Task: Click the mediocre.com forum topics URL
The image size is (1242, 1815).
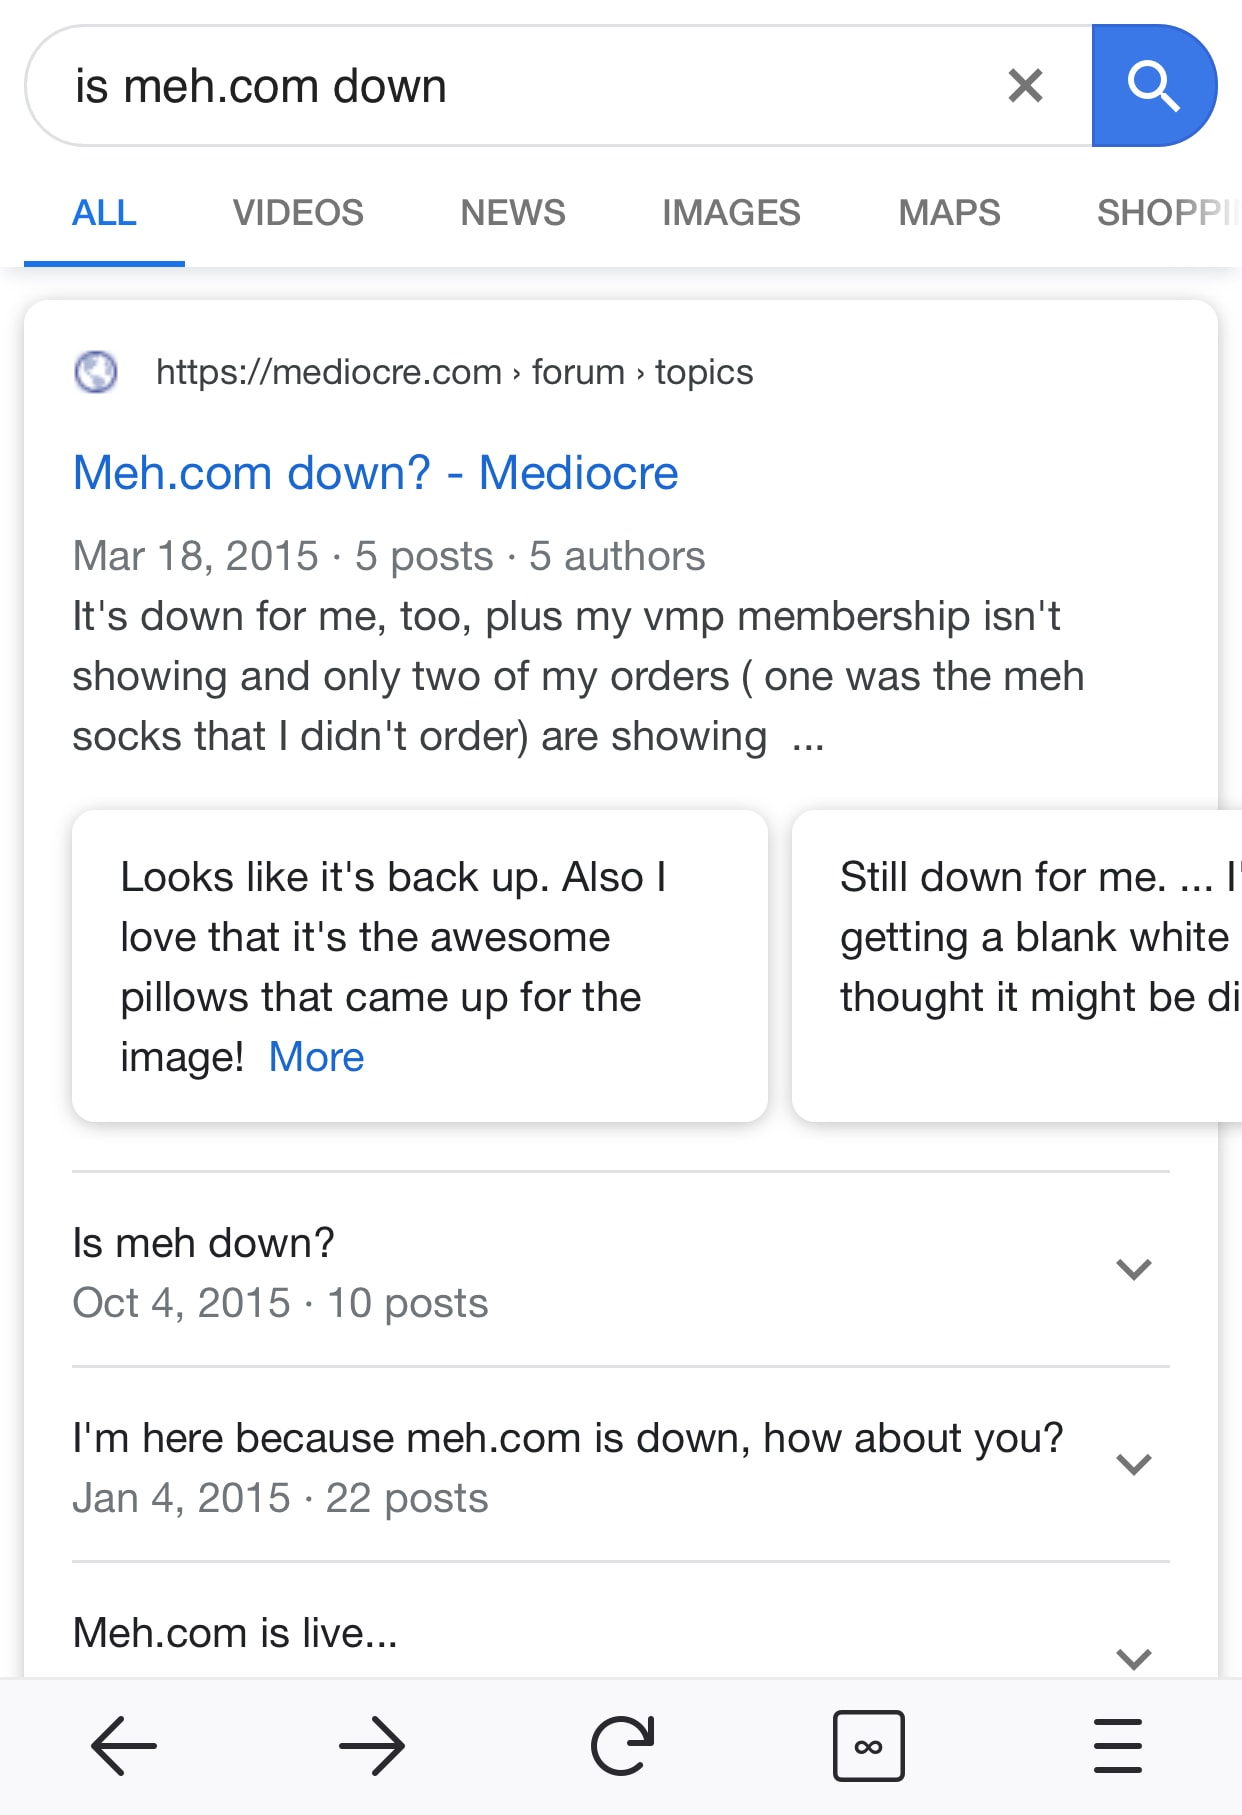Action: [x=454, y=372]
